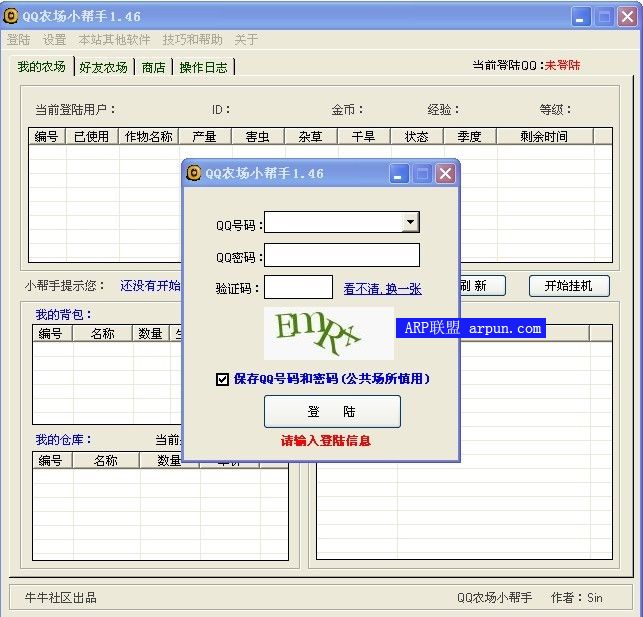Switch to the 我的农场 tab

point(41,66)
